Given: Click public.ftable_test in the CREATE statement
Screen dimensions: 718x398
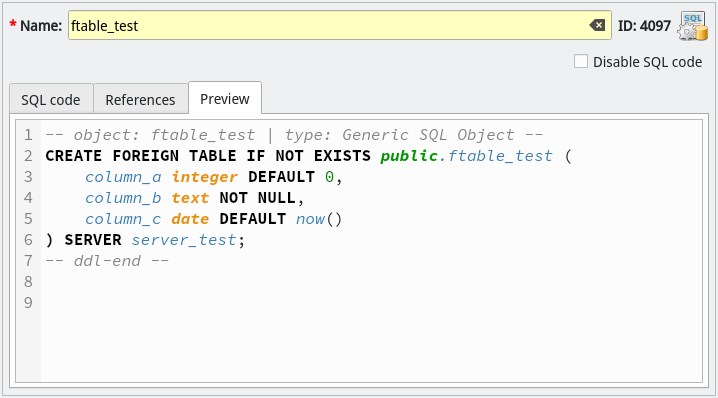Looking at the screenshot, I should [x=467, y=156].
